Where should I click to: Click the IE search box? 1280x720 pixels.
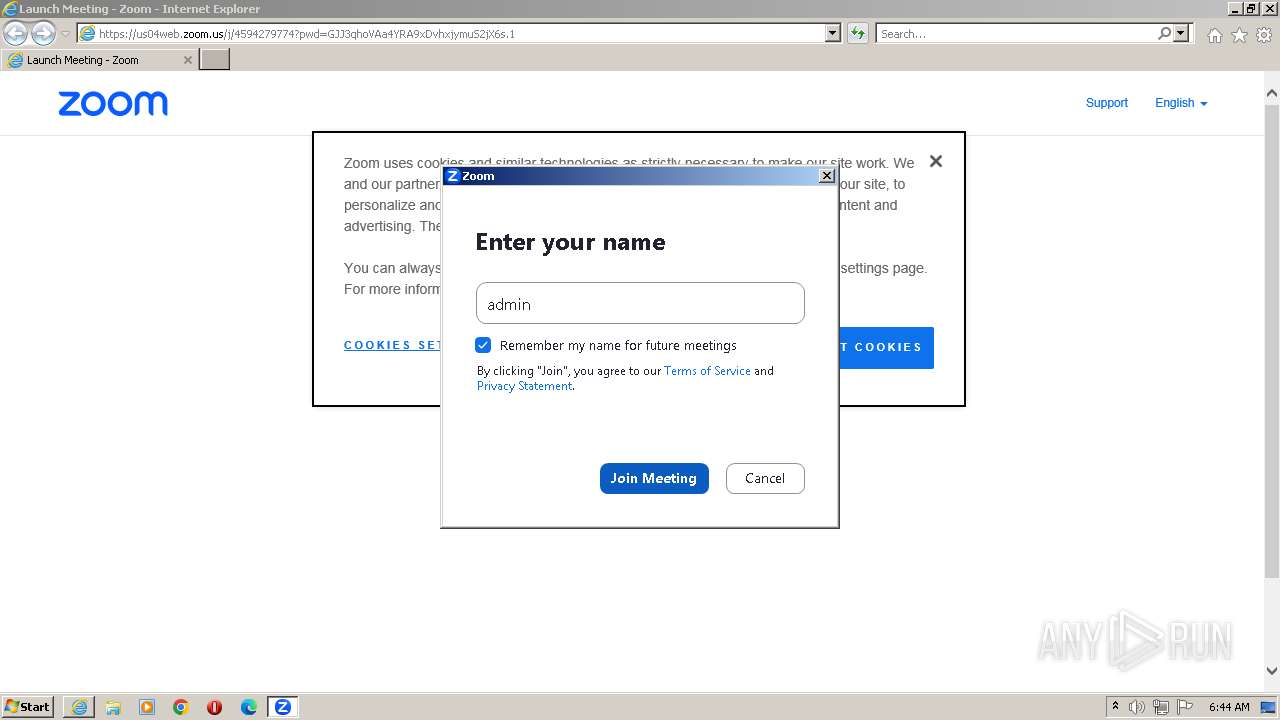click(x=1017, y=33)
